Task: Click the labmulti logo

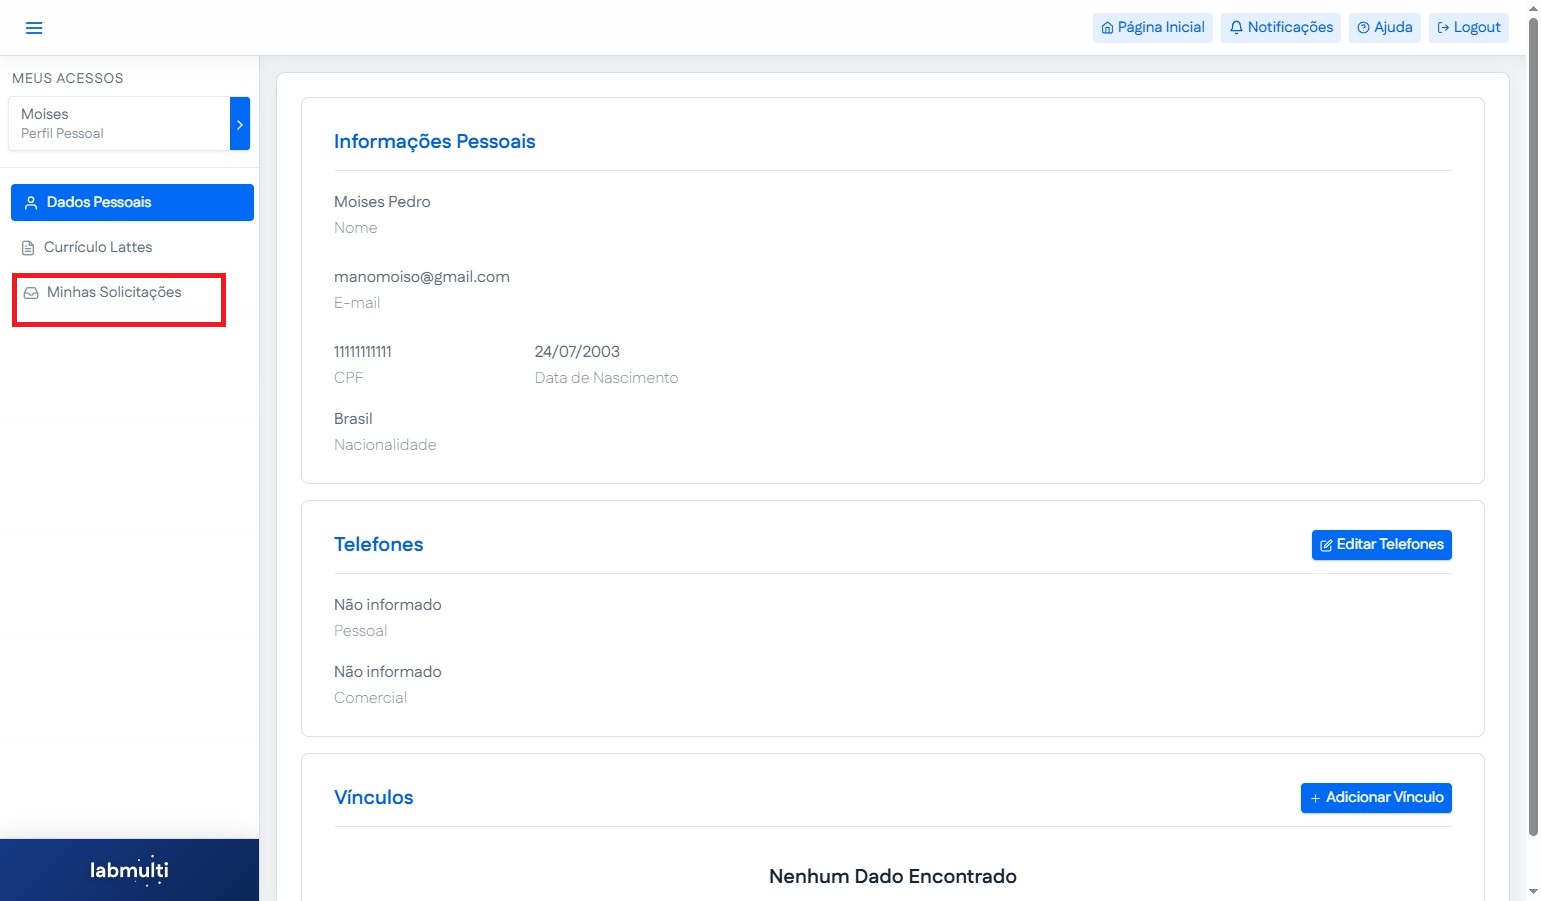Action: (129, 870)
